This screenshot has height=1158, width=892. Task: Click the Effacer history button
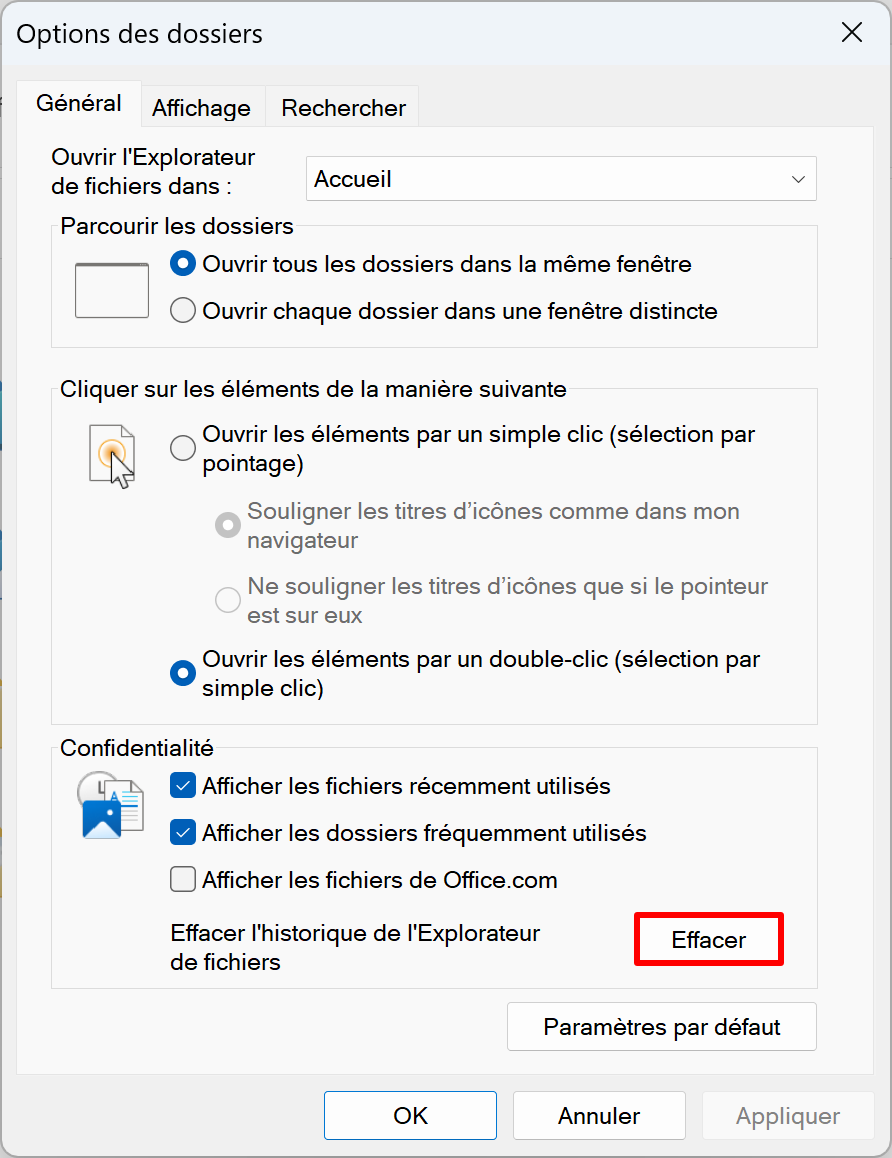point(709,939)
